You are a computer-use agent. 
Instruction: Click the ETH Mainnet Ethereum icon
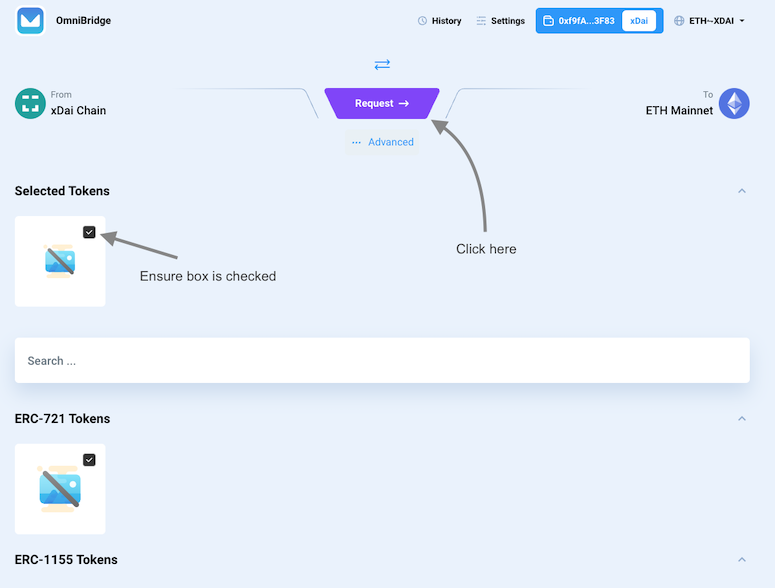point(734,104)
